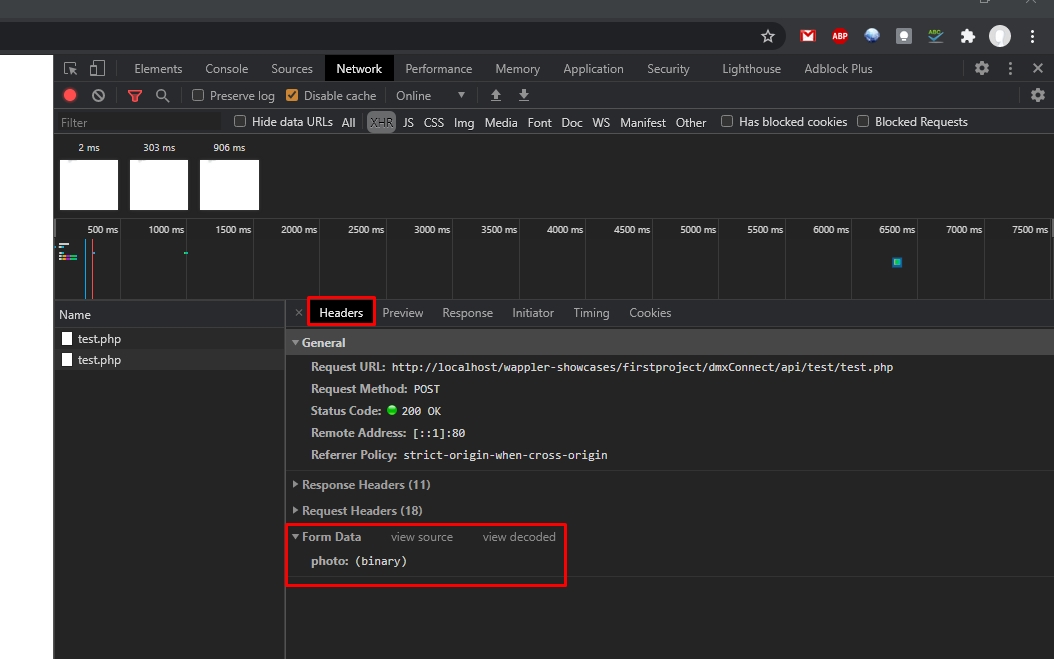Click the inspect element picker icon
The height and width of the screenshot is (659, 1054).
(x=70, y=69)
